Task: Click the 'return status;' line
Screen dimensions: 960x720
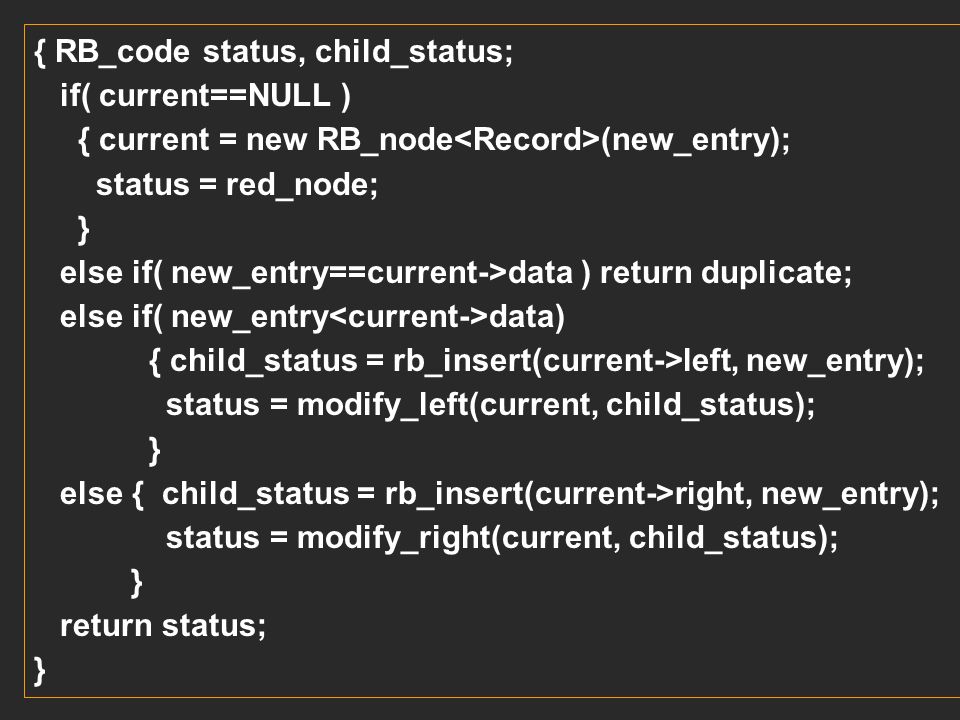Action: click(x=163, y=626)
